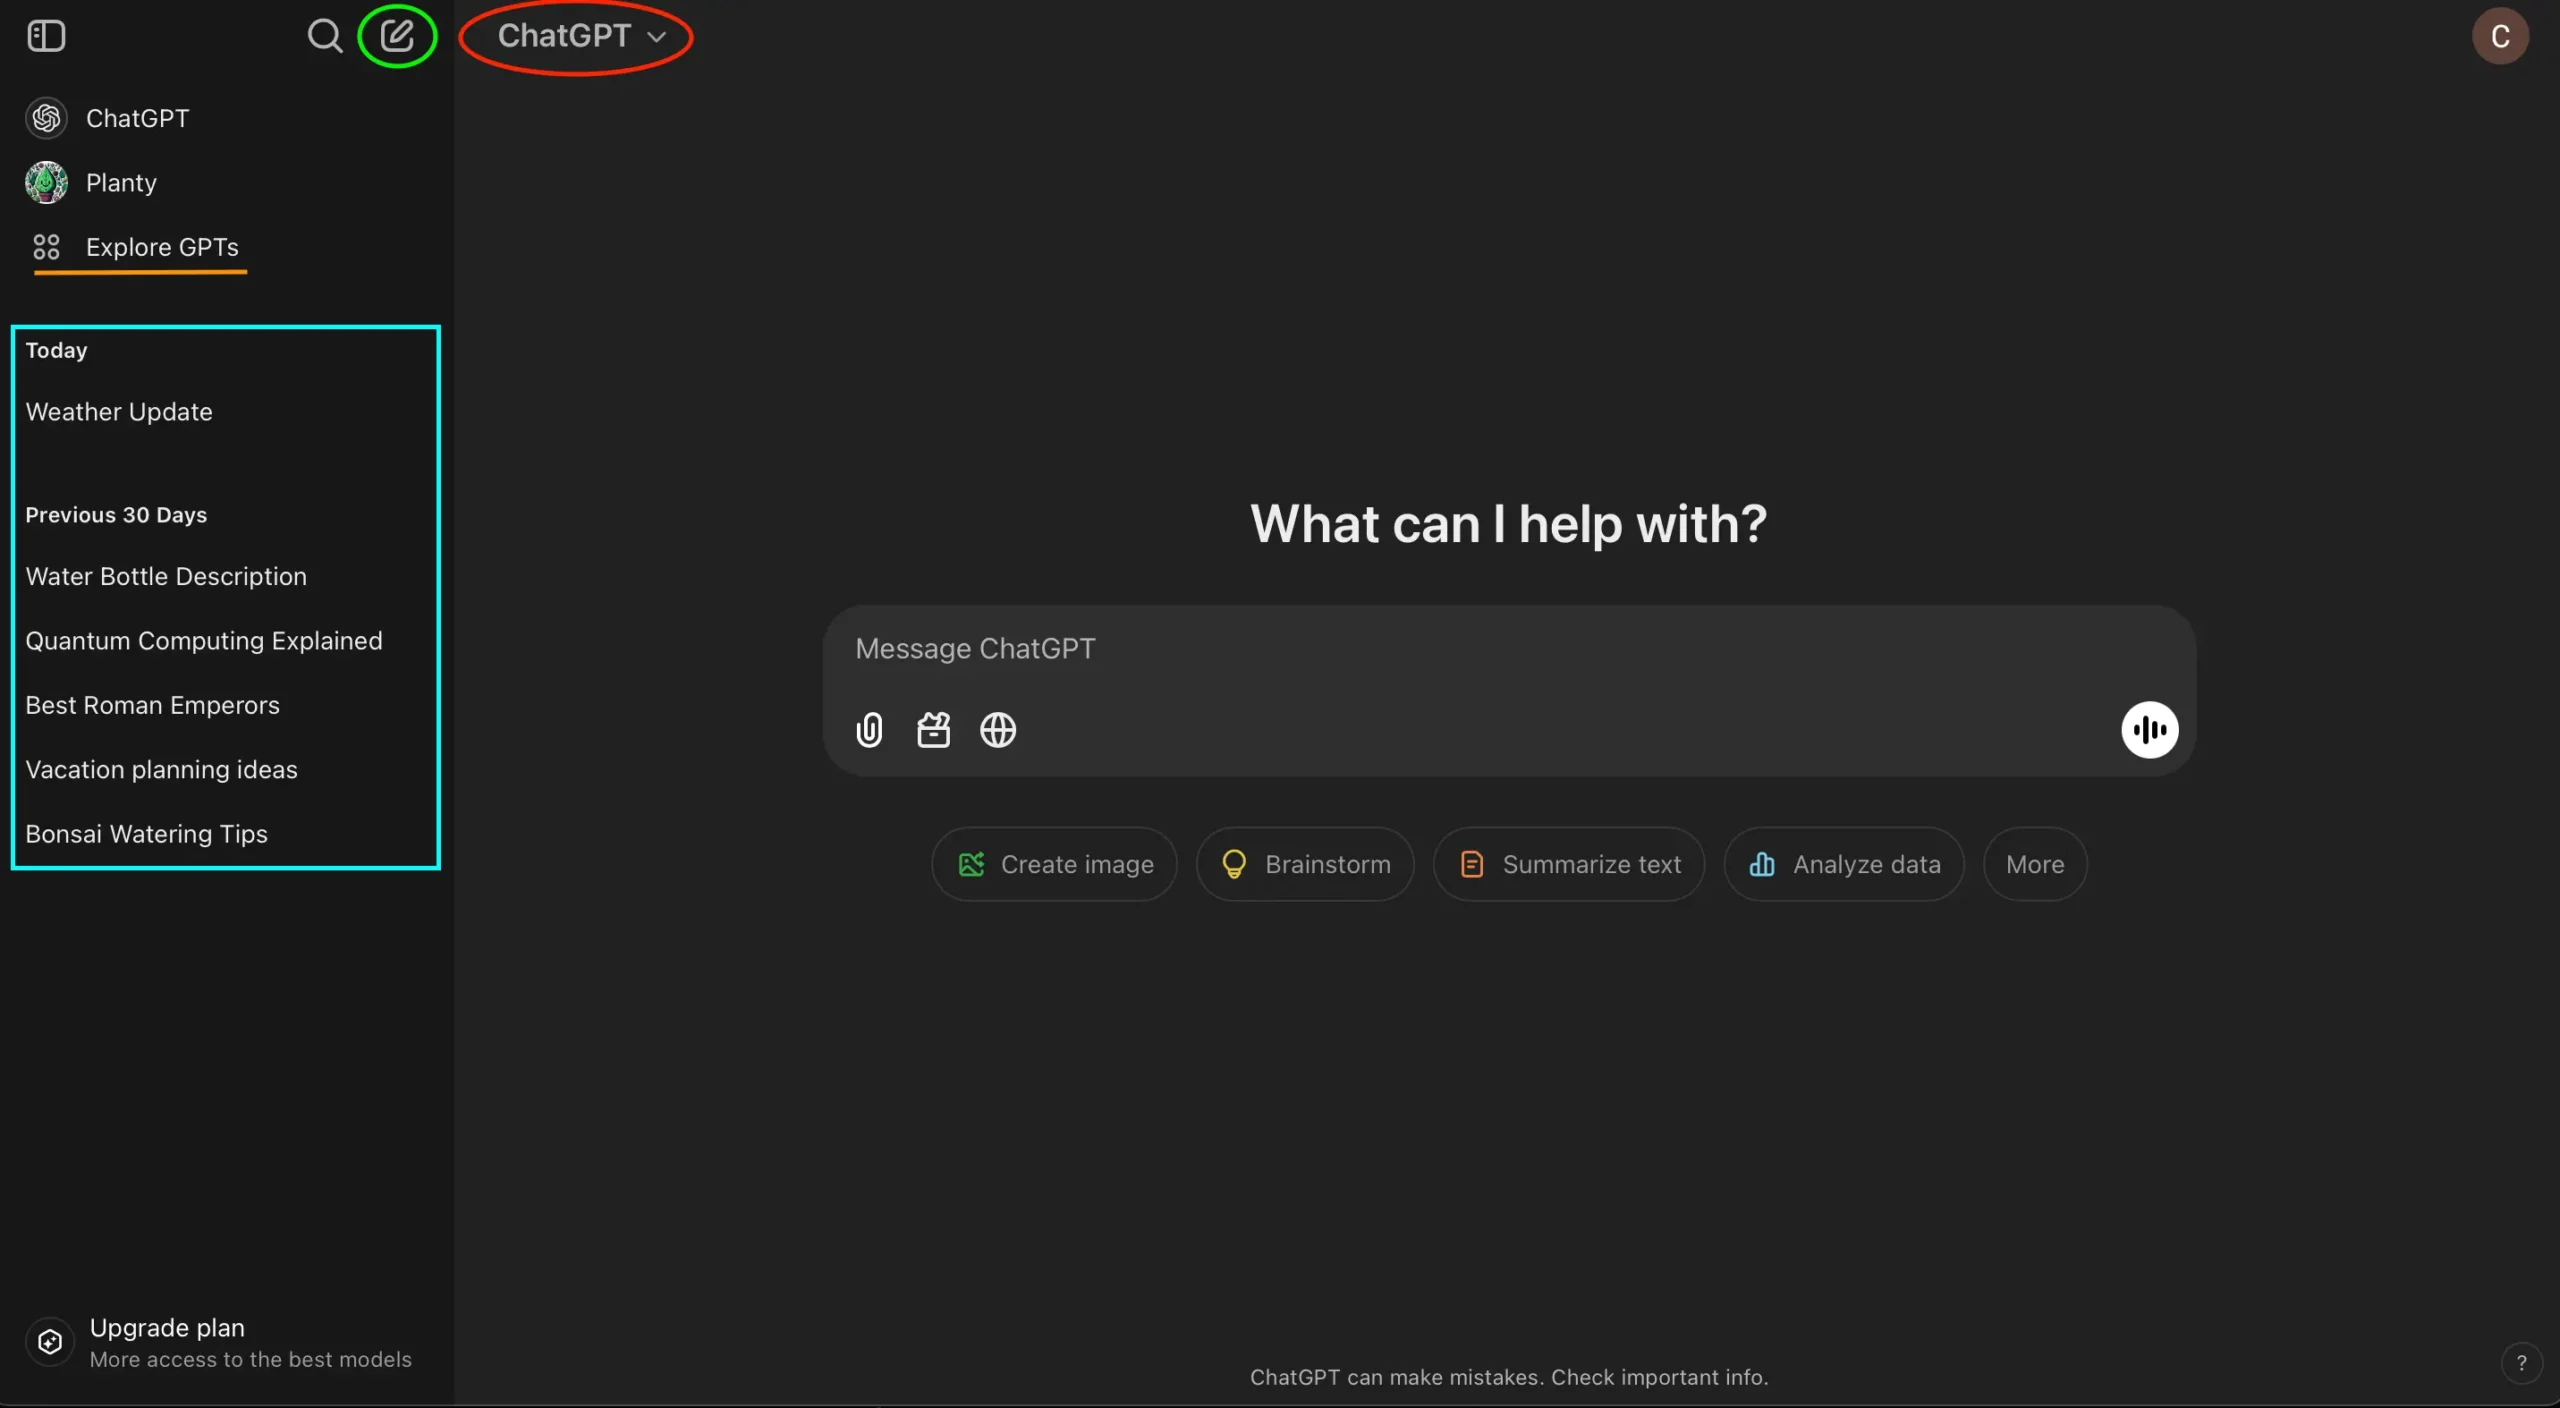Open the ChatGPT model selector dropdown
Image resolution: width=2560 pixels, height=1408 pixels.
pos(580,36)
